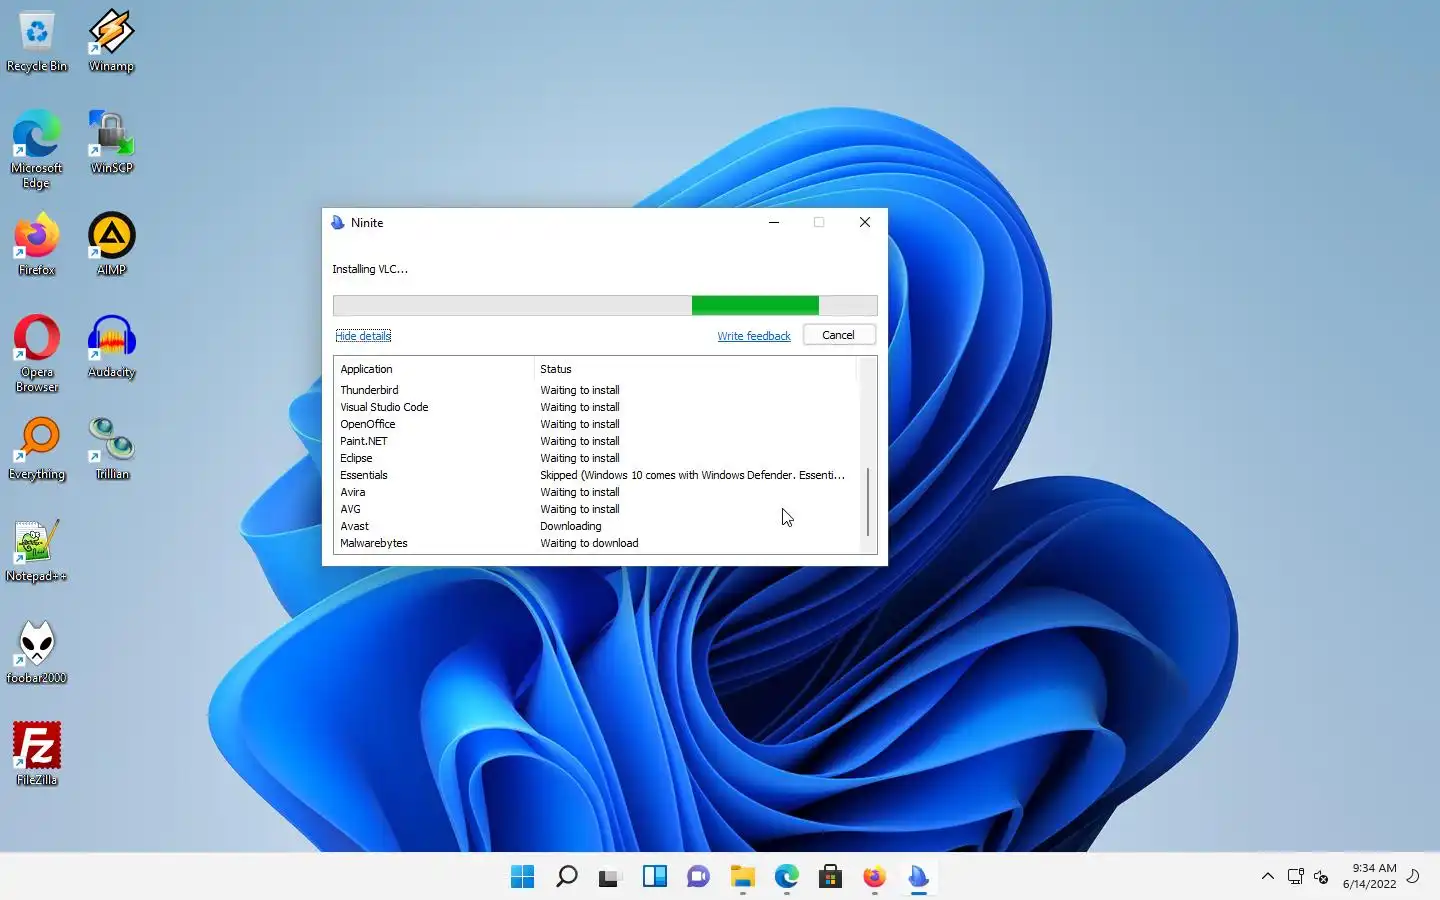Select the Paint.NET row

pyautogui.click(x=597, y=441)
